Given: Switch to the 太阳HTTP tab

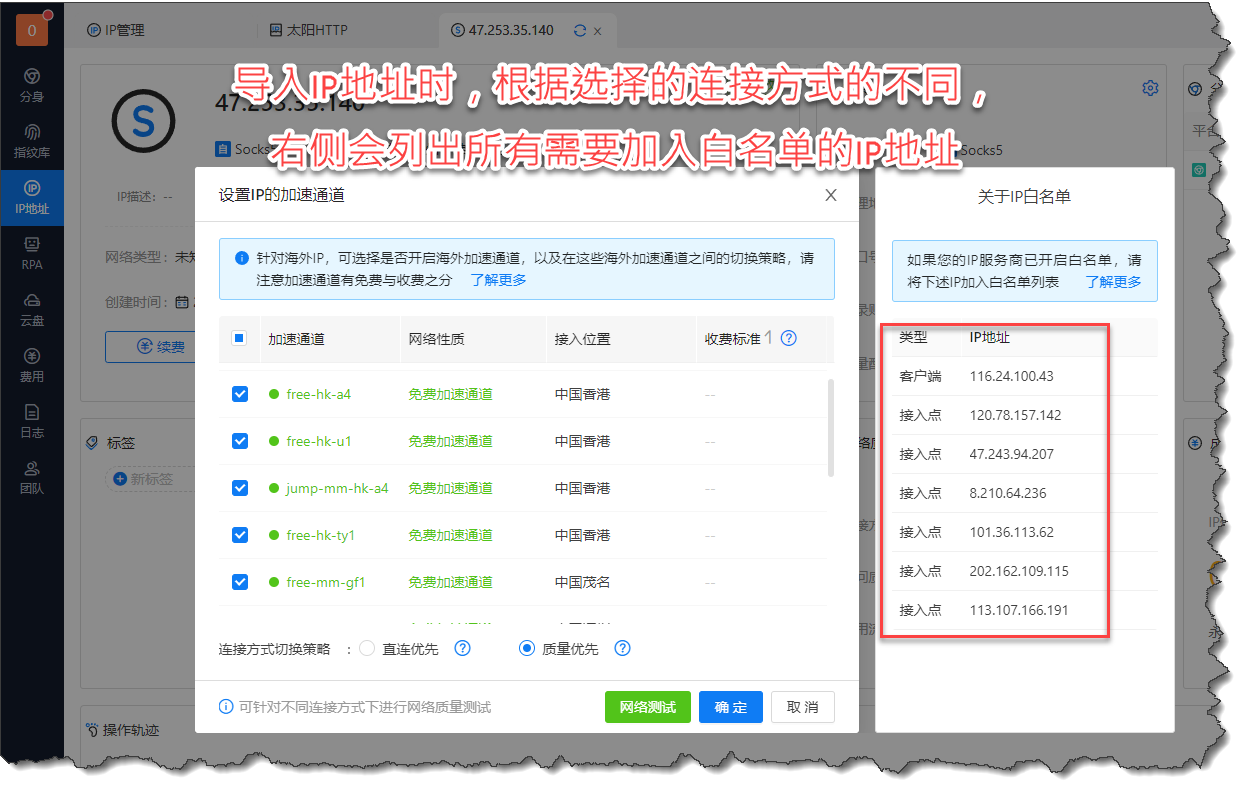Looking at the screenshot, I should click(309, 30).
